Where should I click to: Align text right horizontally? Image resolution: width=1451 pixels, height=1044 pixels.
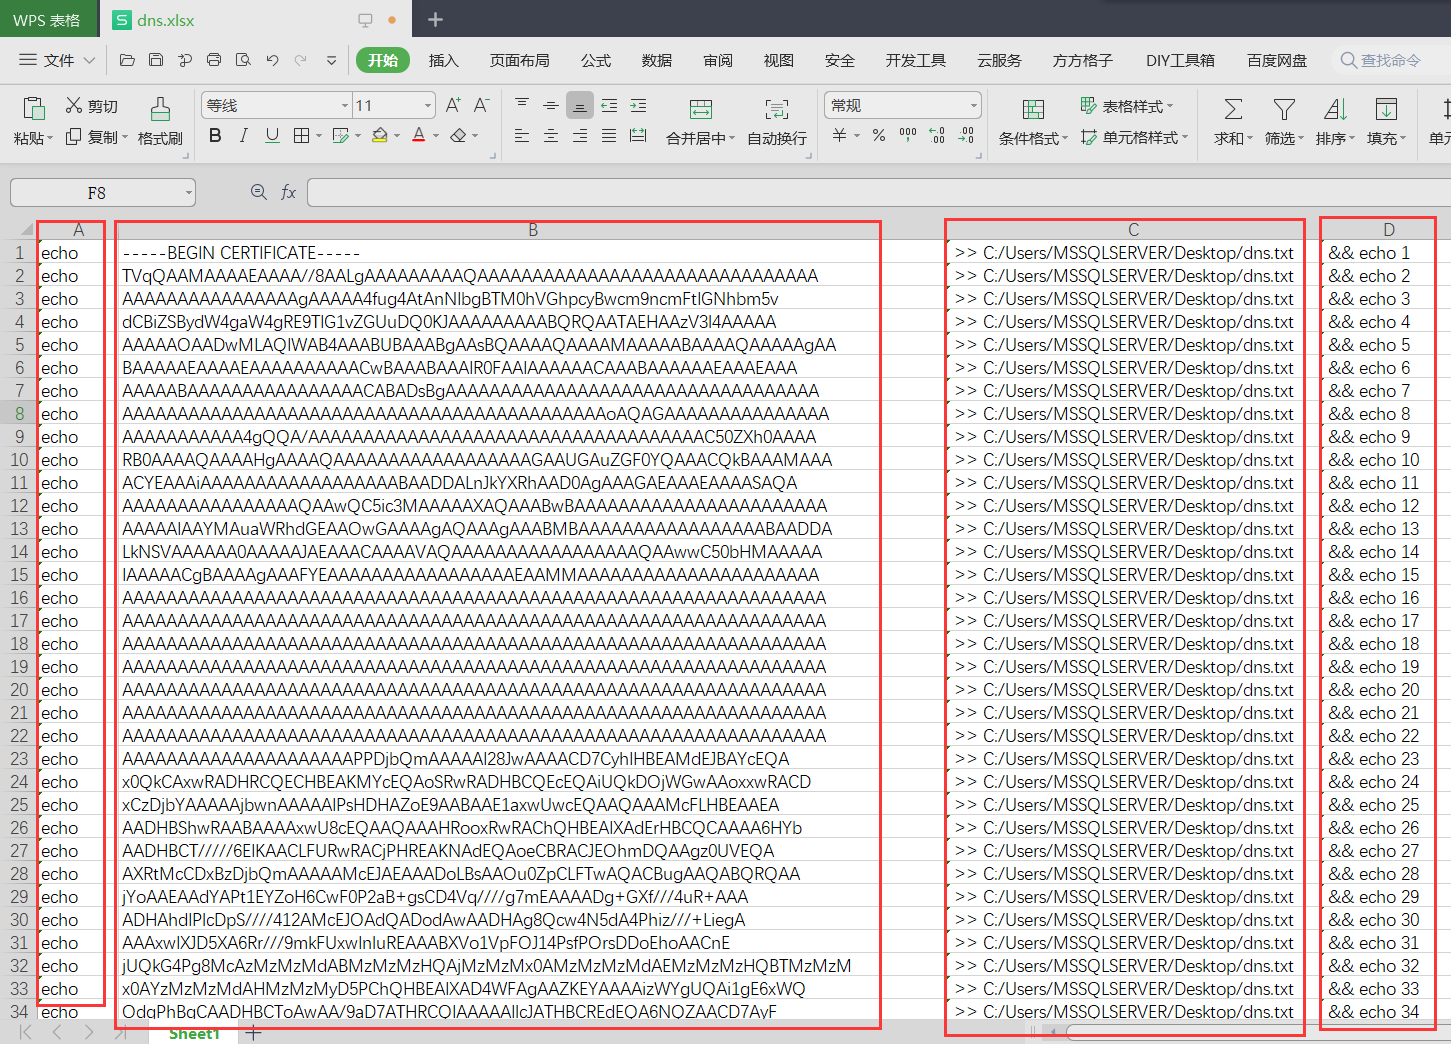click(579, 135)
